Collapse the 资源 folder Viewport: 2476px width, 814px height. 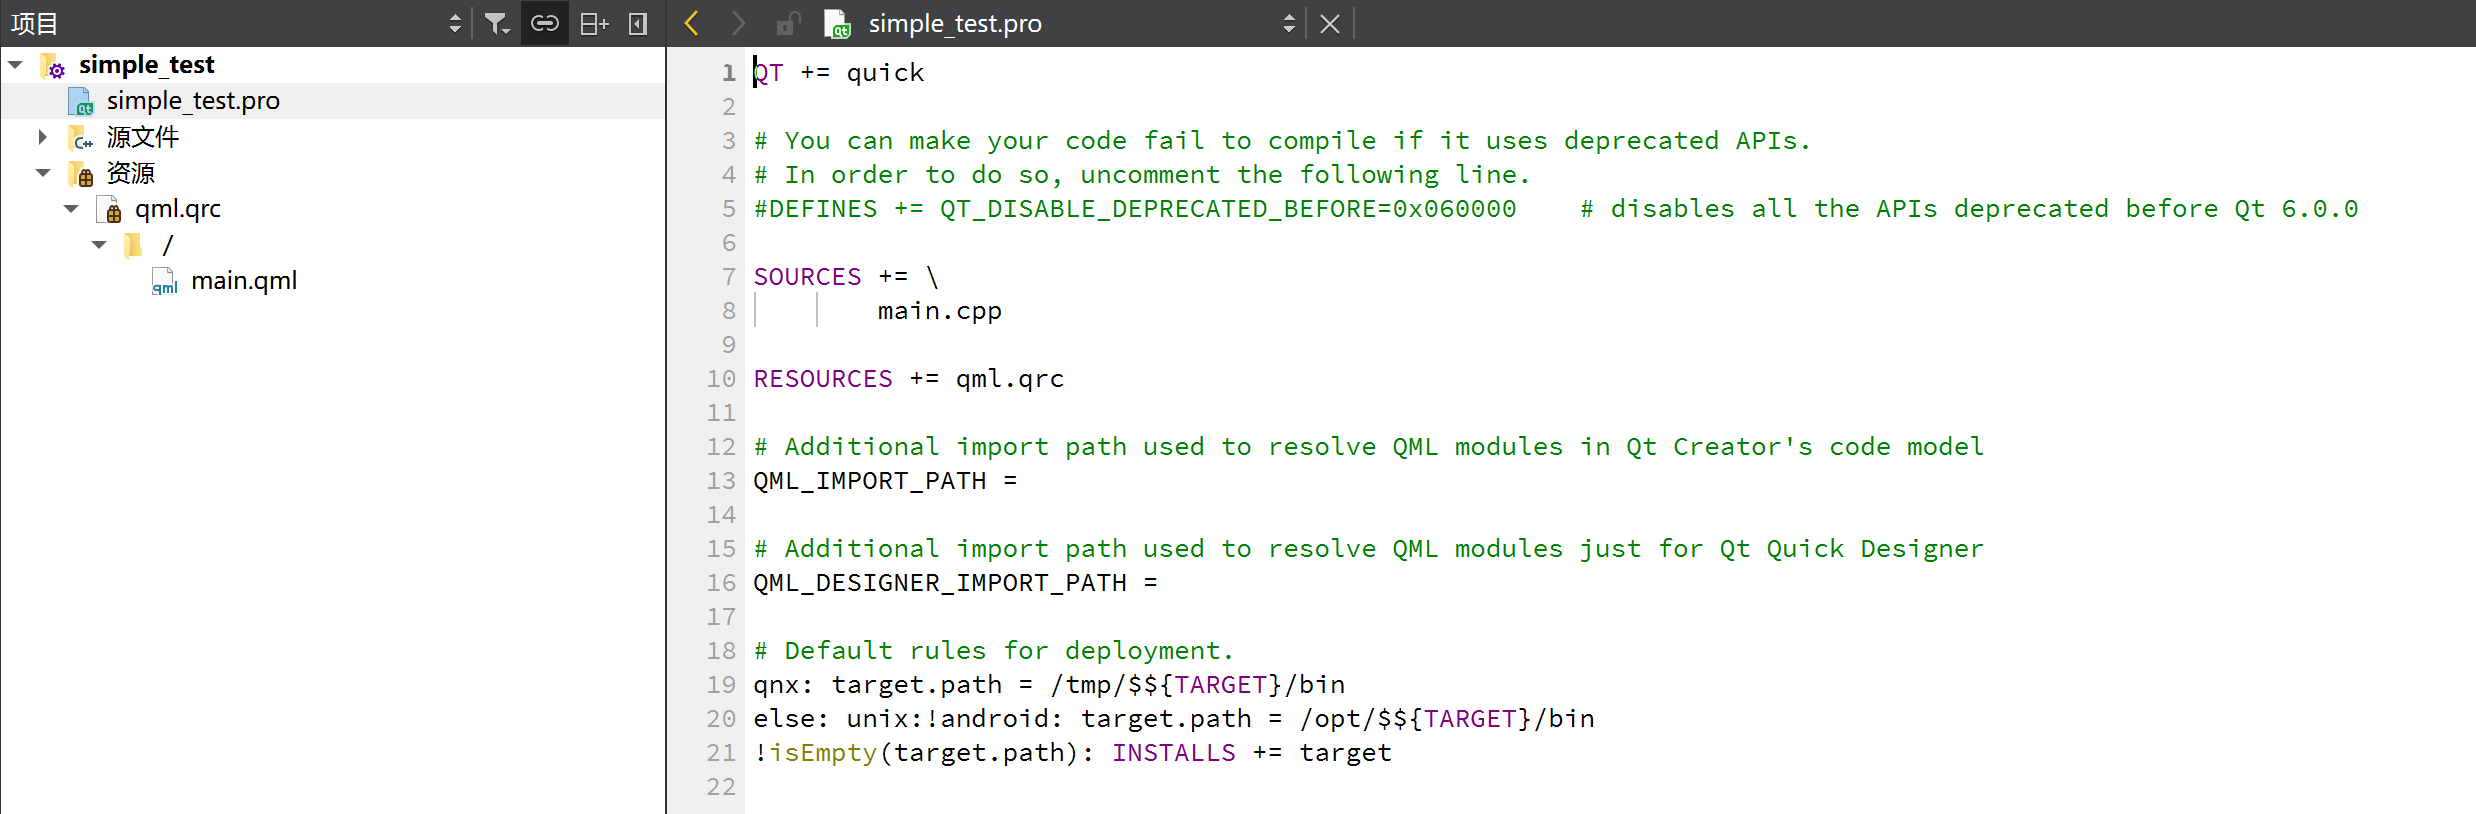click(x=43, y=173)
